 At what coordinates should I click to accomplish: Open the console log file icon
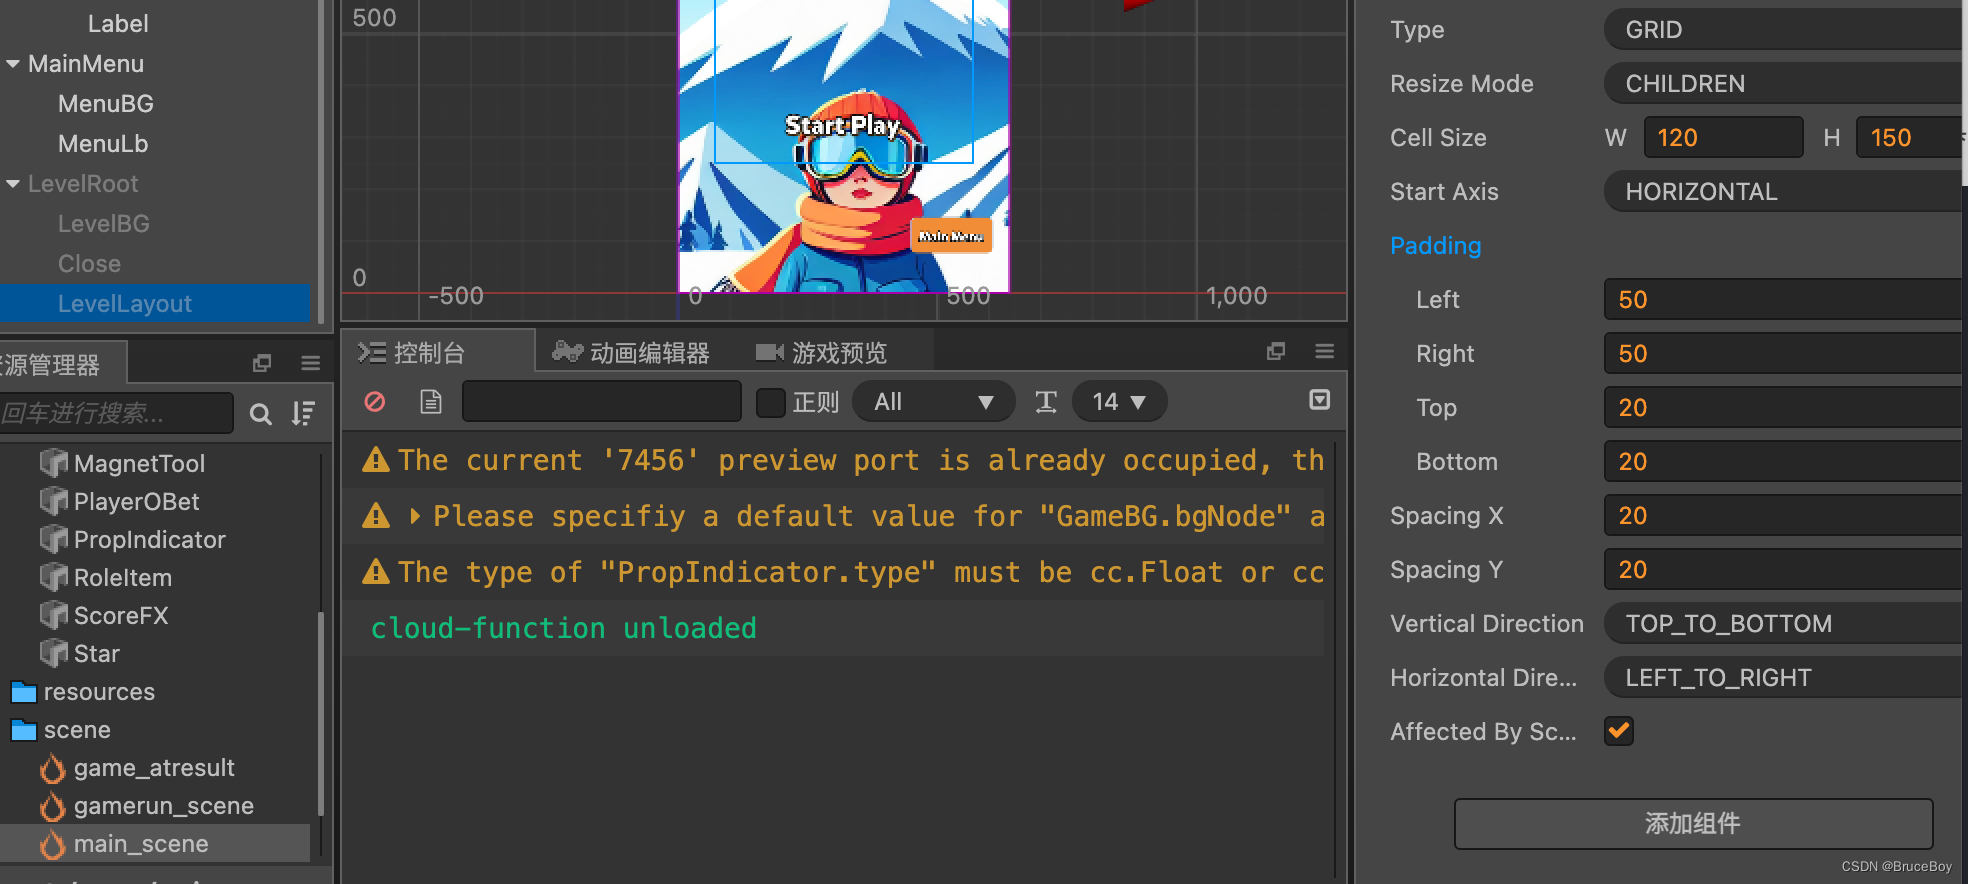click(431, 402)
